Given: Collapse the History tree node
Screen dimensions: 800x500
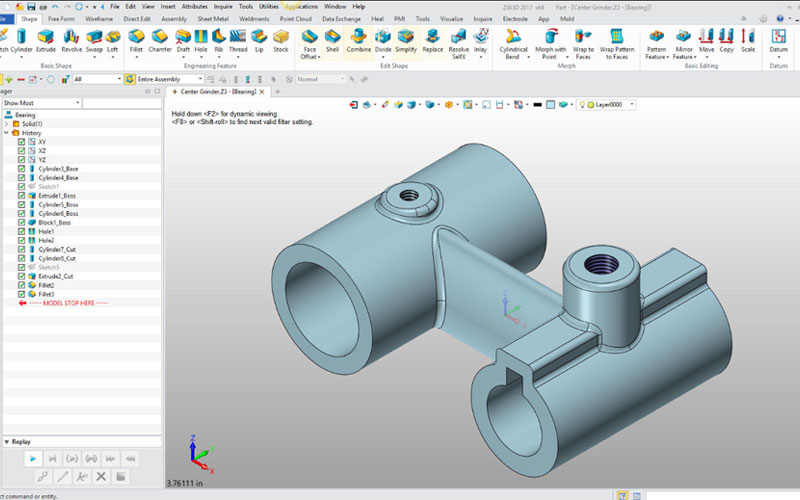Looking at the screenshot, I should click(x=7, y=133).
